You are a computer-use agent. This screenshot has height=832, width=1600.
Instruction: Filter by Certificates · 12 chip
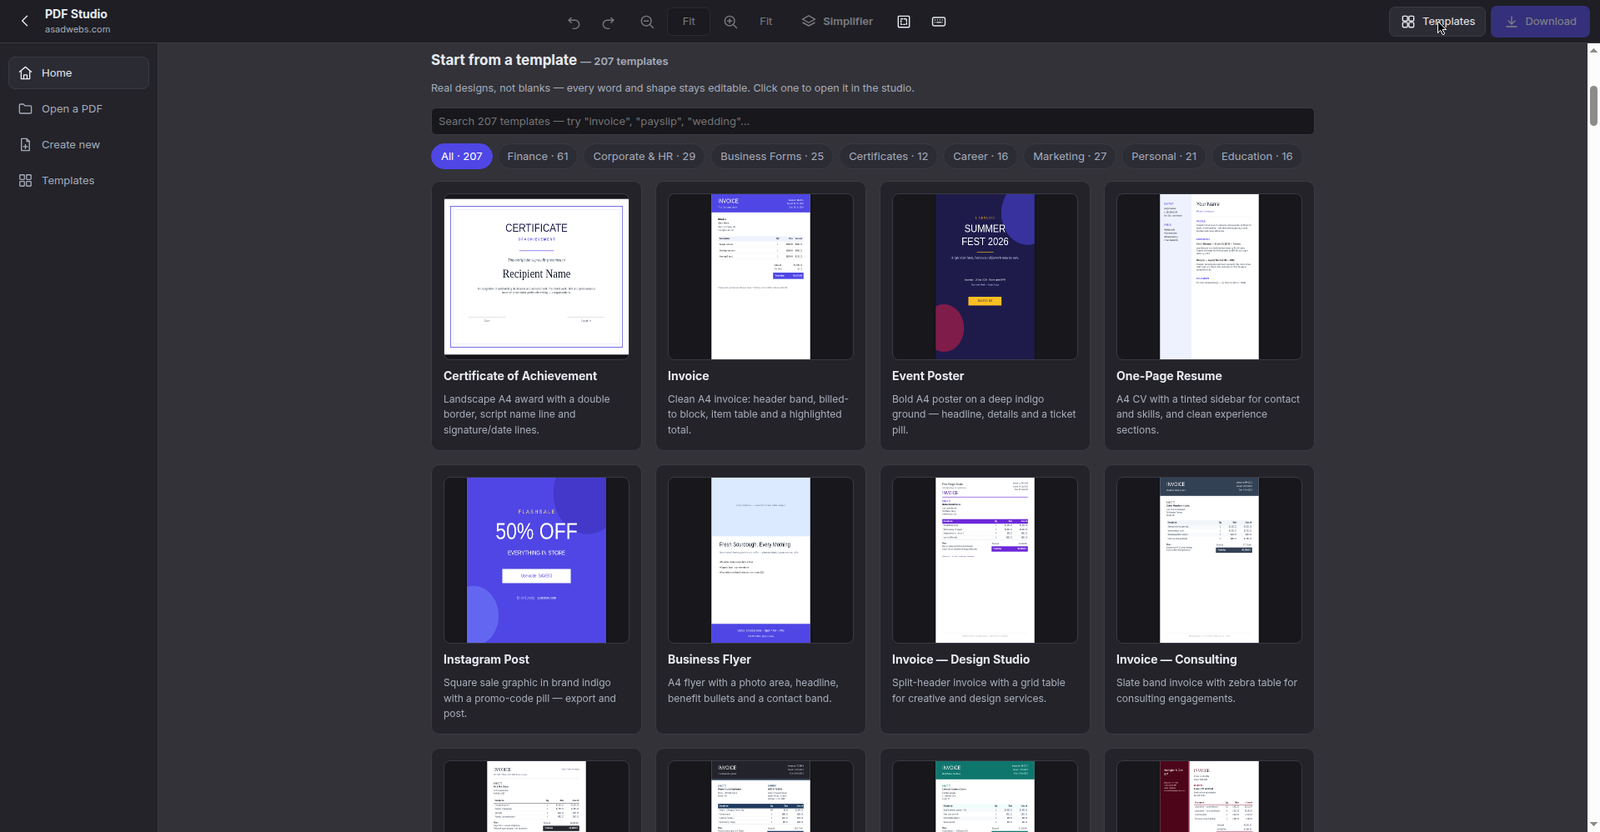[x=888, y=157]
